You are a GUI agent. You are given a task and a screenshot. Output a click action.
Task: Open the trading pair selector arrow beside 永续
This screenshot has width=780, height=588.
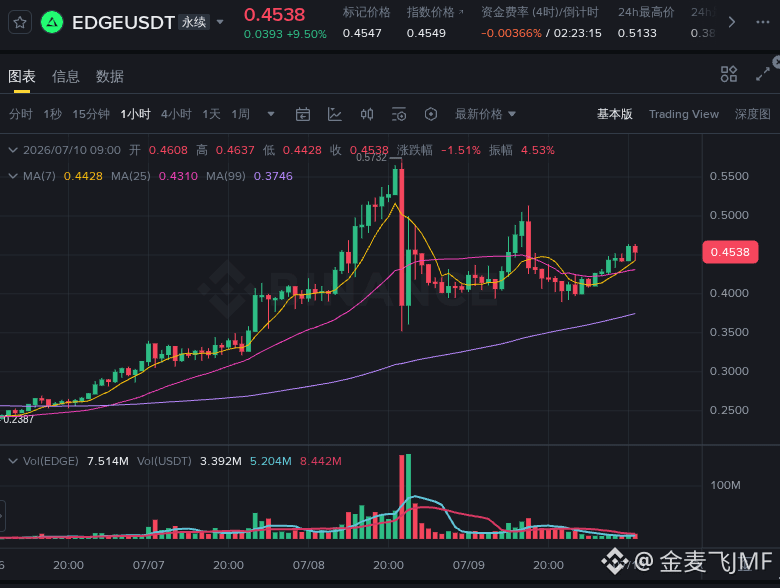point(220,22)
